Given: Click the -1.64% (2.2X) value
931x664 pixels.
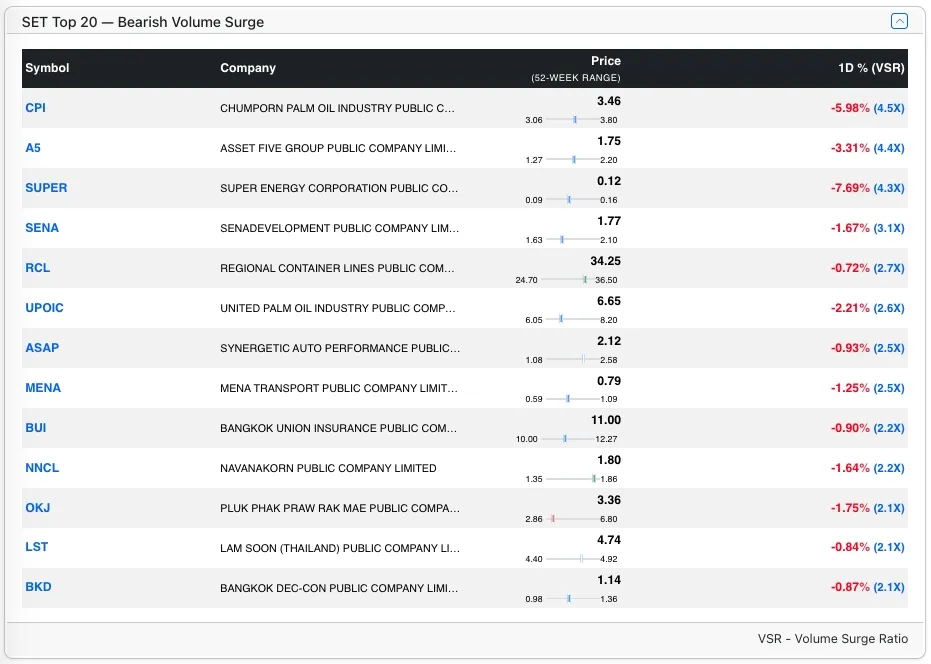Looking at the screenshot, I should pyautogui.click(x=867, y=468).
